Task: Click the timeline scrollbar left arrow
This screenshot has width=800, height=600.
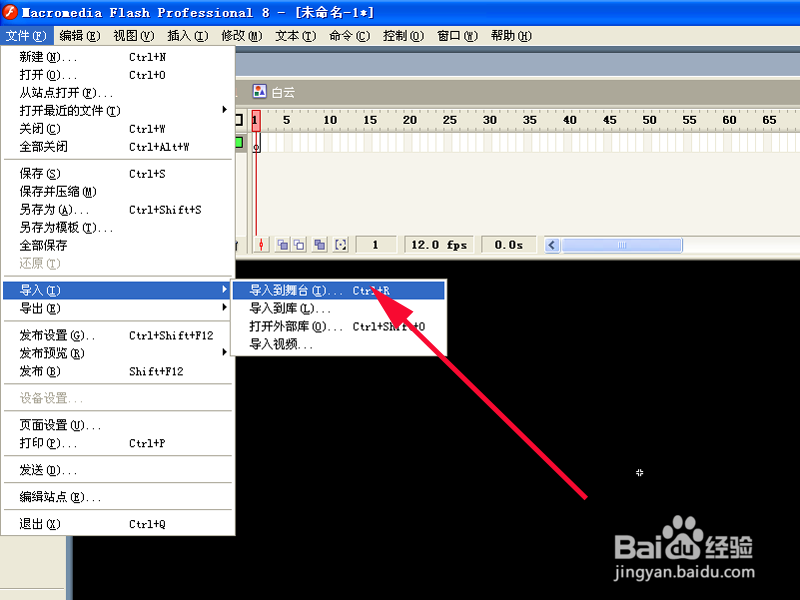Action: click(x=552, y=245)
